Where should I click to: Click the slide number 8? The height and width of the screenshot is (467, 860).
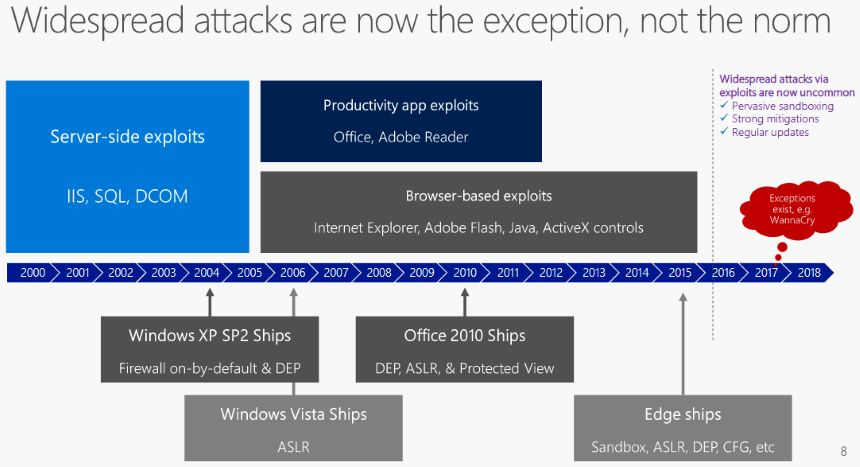coord(844,452)
